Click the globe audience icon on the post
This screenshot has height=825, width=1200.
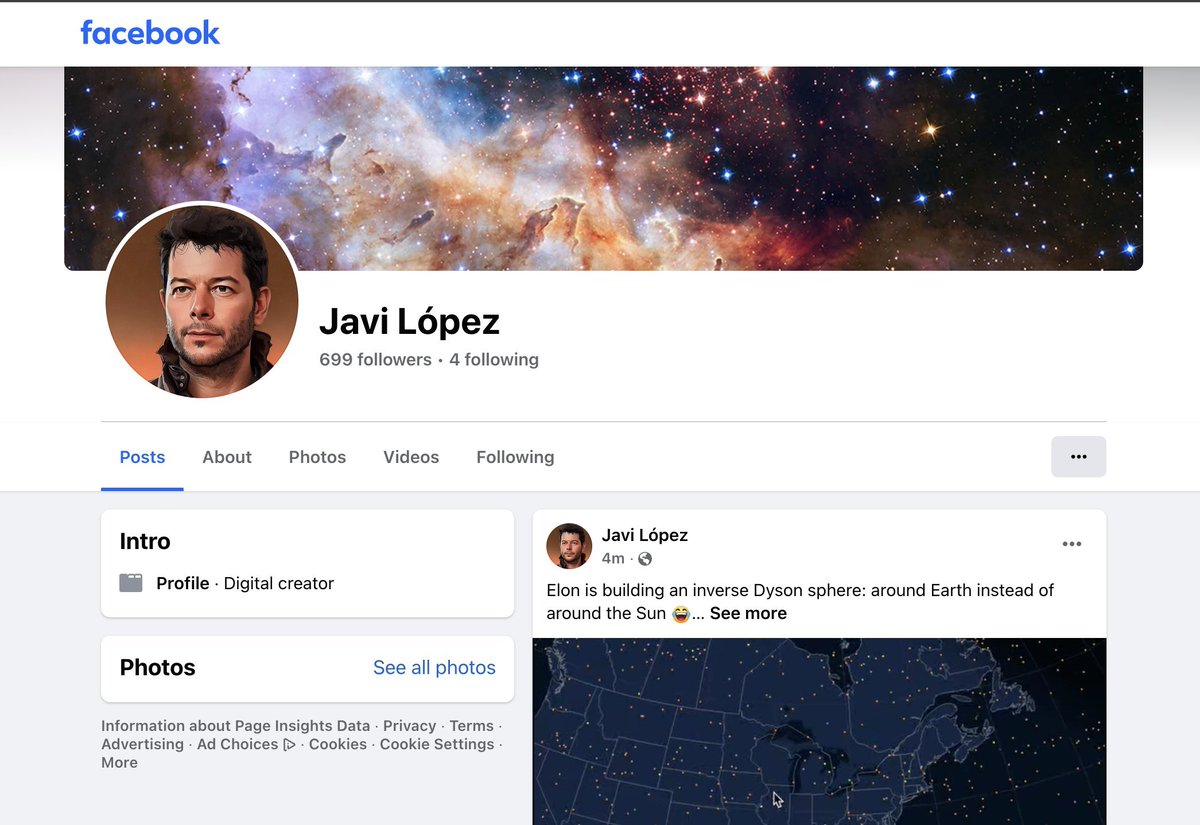[x=644, y=559]
